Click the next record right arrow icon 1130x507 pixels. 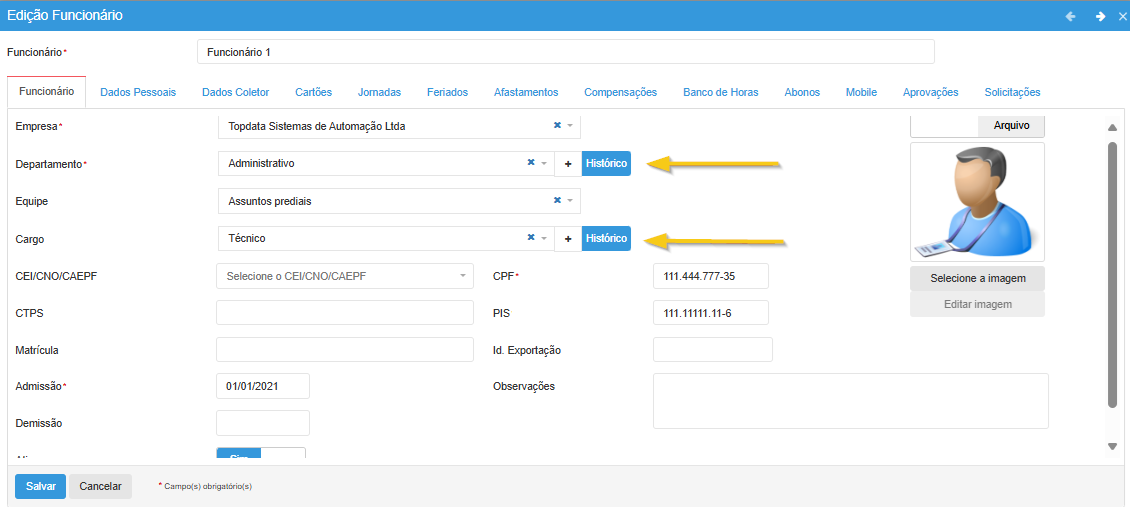(x=1100, y=16)
